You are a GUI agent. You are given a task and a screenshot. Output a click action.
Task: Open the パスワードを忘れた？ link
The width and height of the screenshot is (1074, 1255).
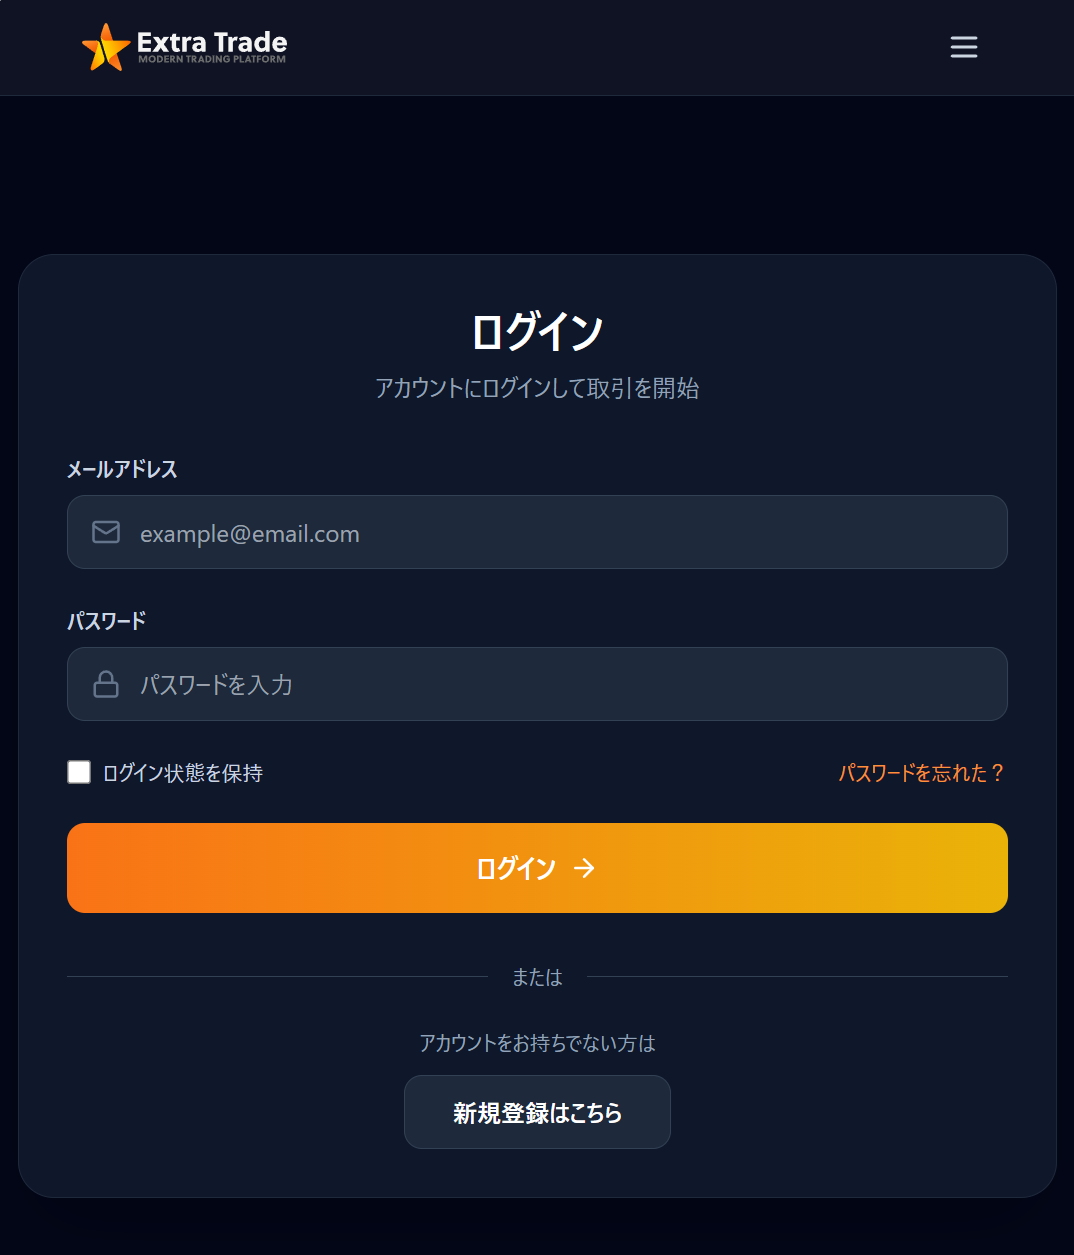point(921,773)
